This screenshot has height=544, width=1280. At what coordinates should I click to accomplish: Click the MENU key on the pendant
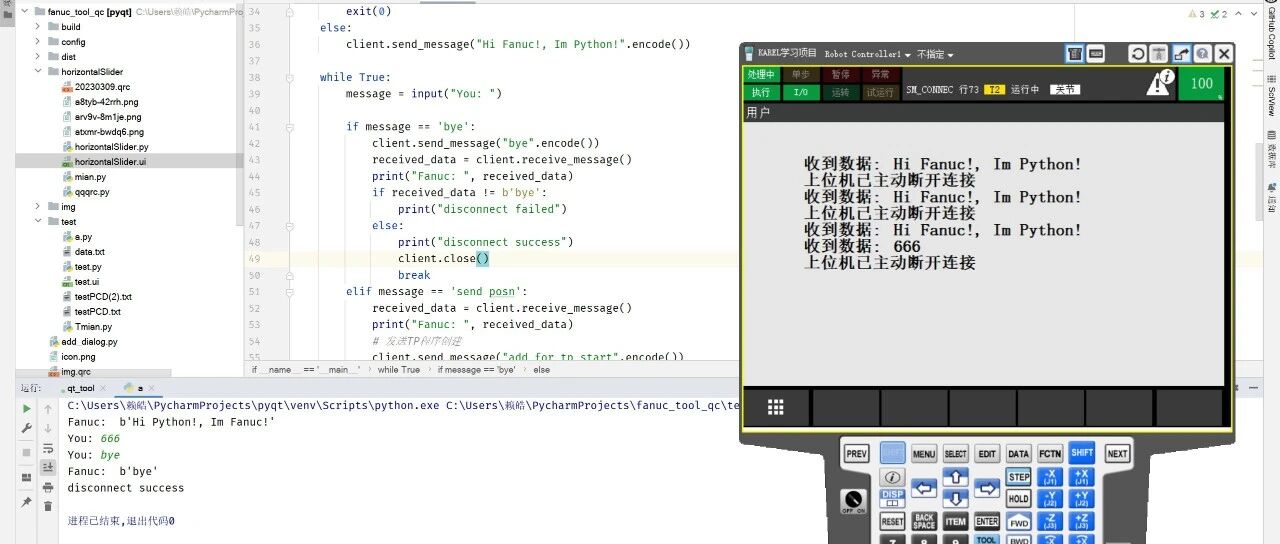[924, 454]
